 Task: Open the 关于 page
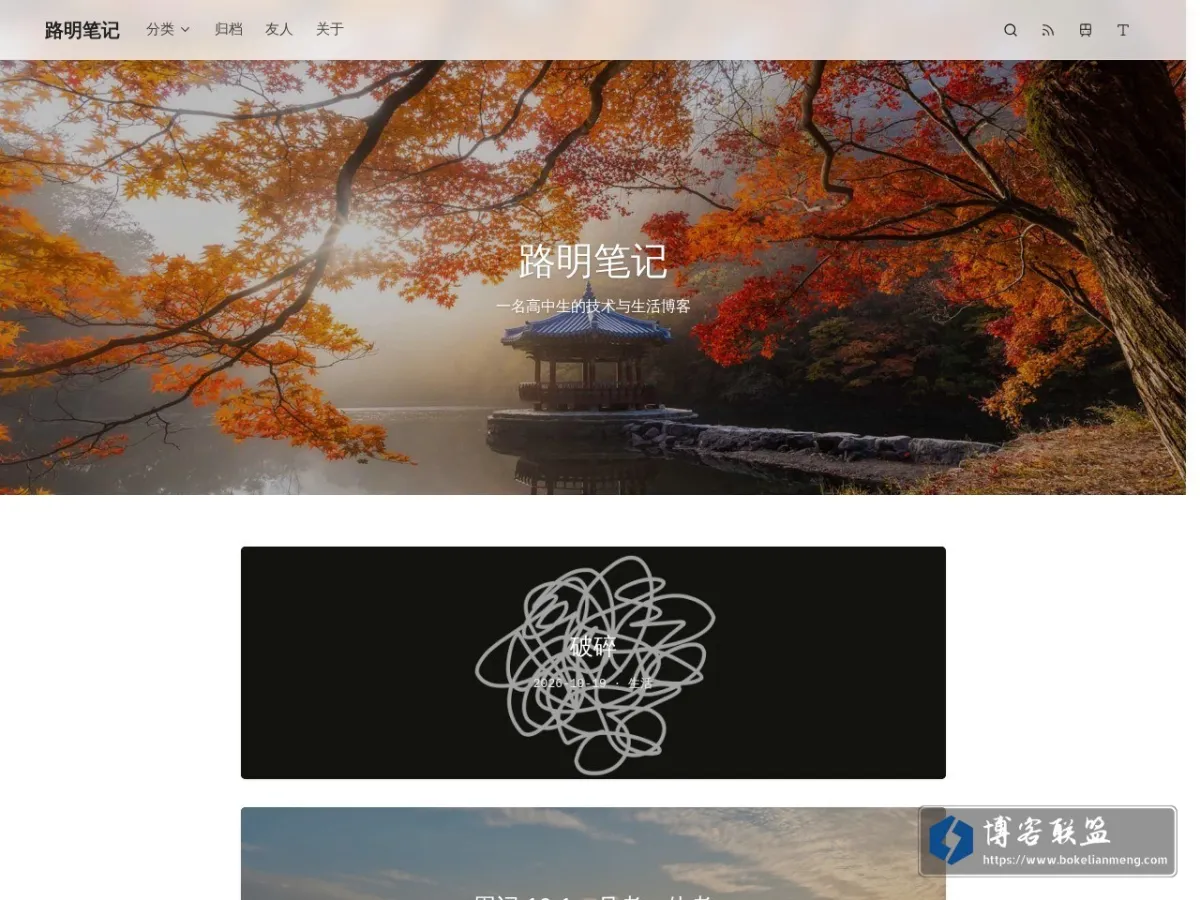[x=330, y=30]
